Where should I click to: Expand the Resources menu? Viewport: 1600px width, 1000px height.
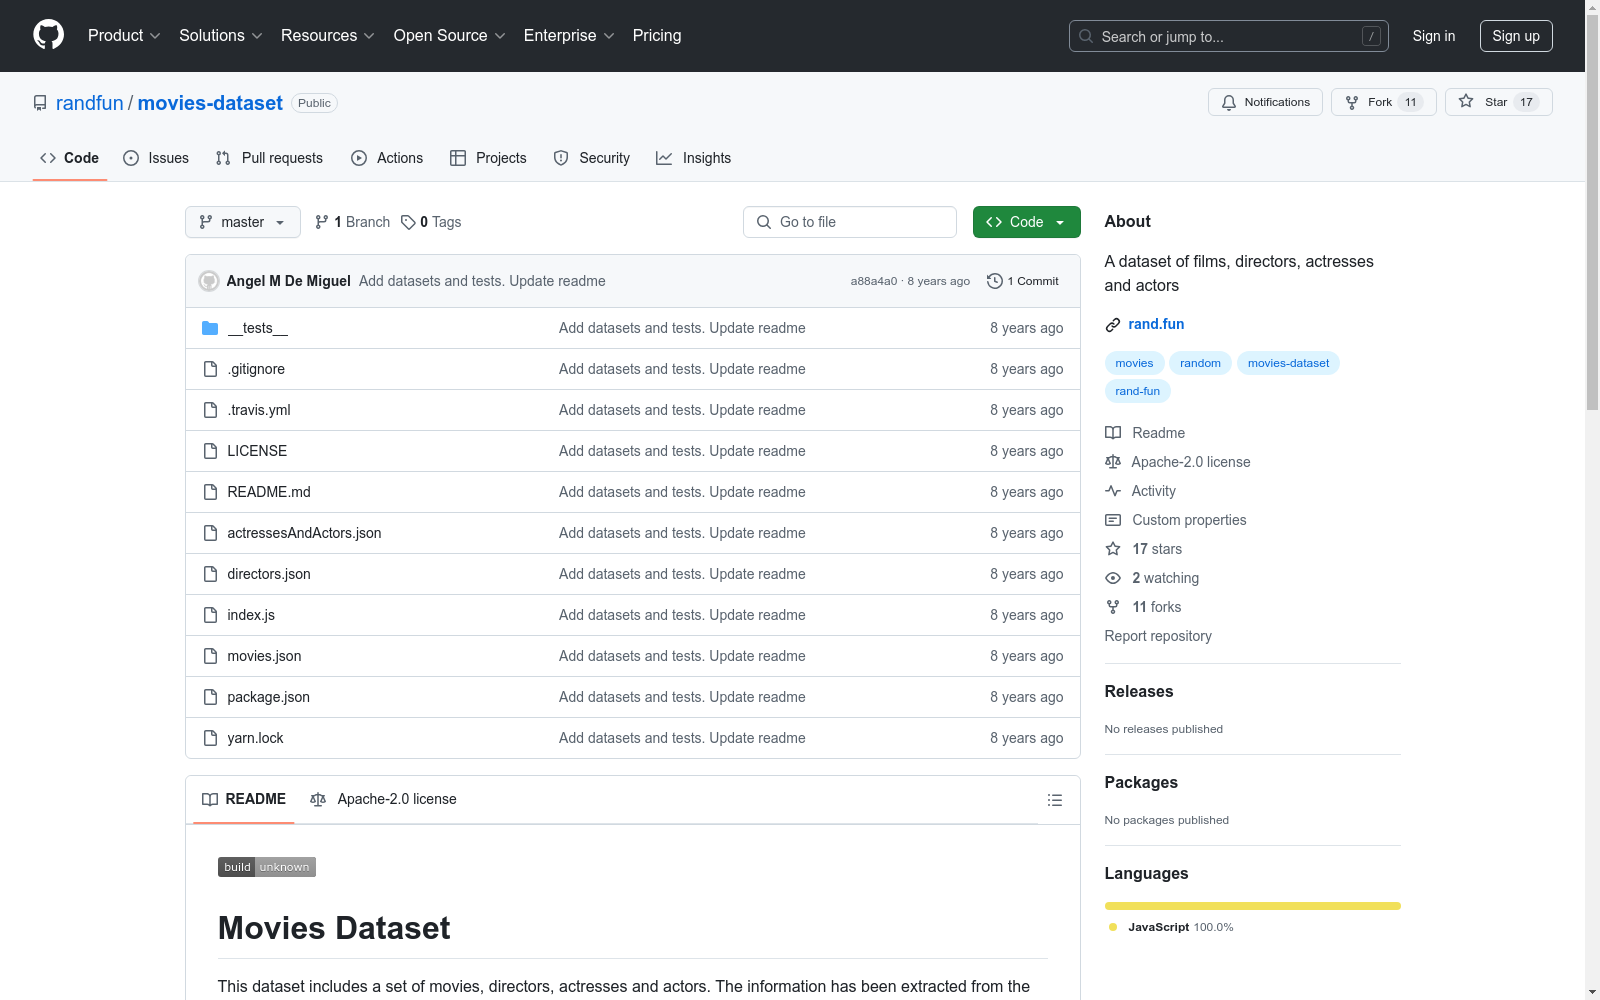click(328, 35)
